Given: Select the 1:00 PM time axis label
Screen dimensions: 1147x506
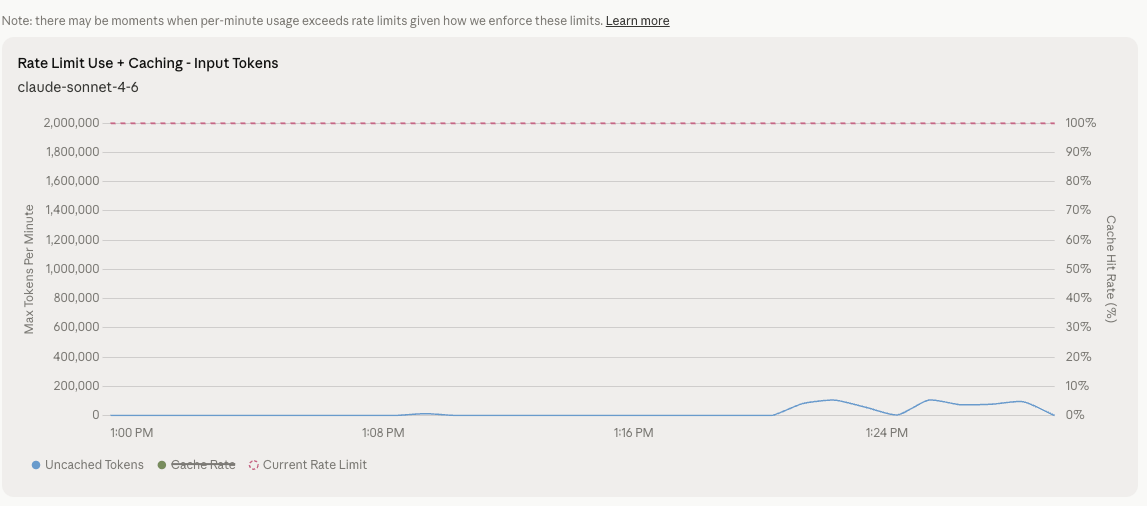Looking at the screenshot, I should (x=131, y=433).
